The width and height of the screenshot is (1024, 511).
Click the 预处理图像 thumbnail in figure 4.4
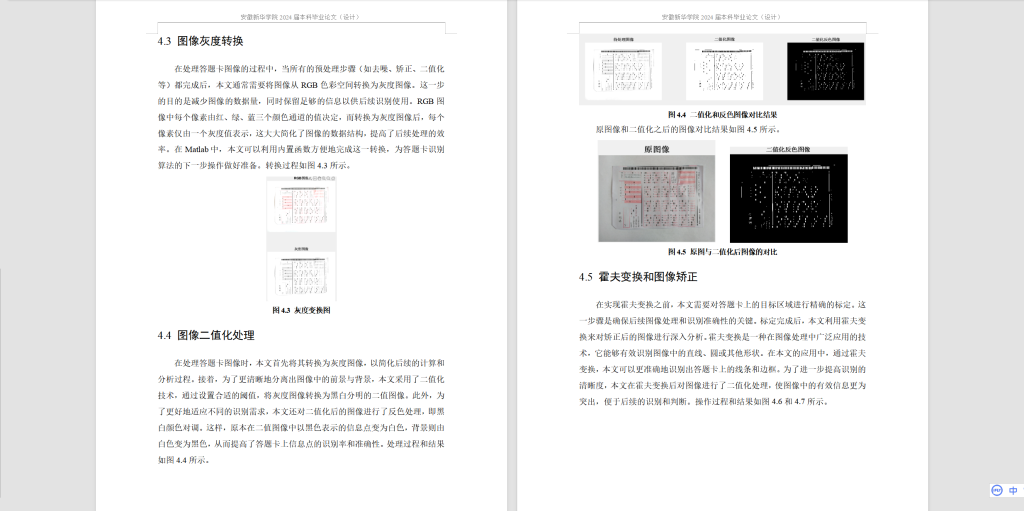[x=623, y=71]
